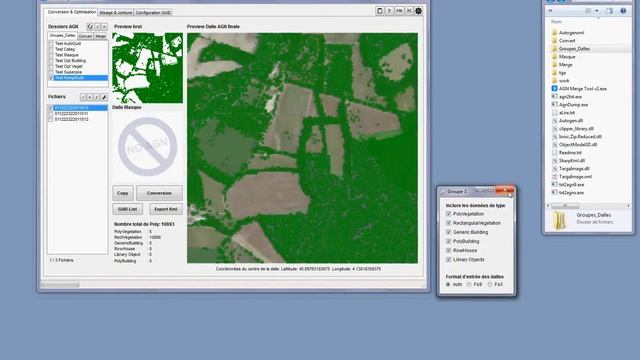Viewport: 640px width, 360px height.
Task: Click the Nom column header in Explorer
Action: click(556, 22)
